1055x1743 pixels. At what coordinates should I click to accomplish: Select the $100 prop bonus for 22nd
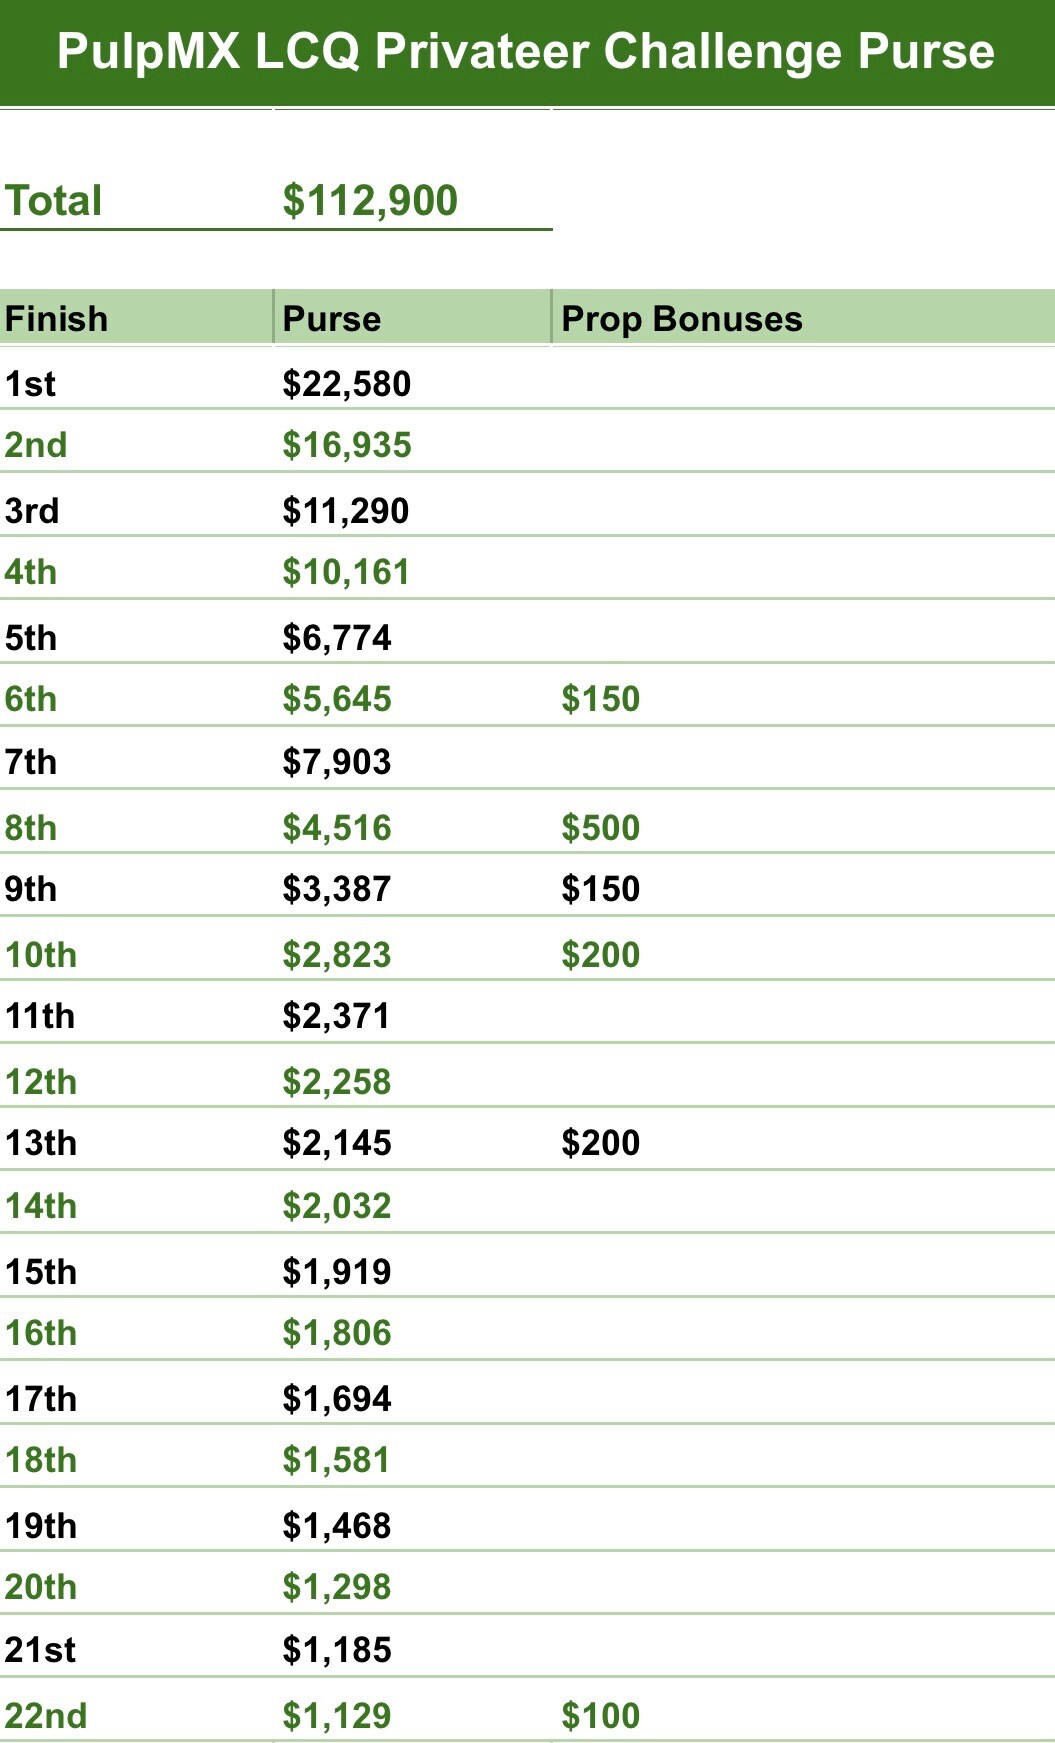600,1716
